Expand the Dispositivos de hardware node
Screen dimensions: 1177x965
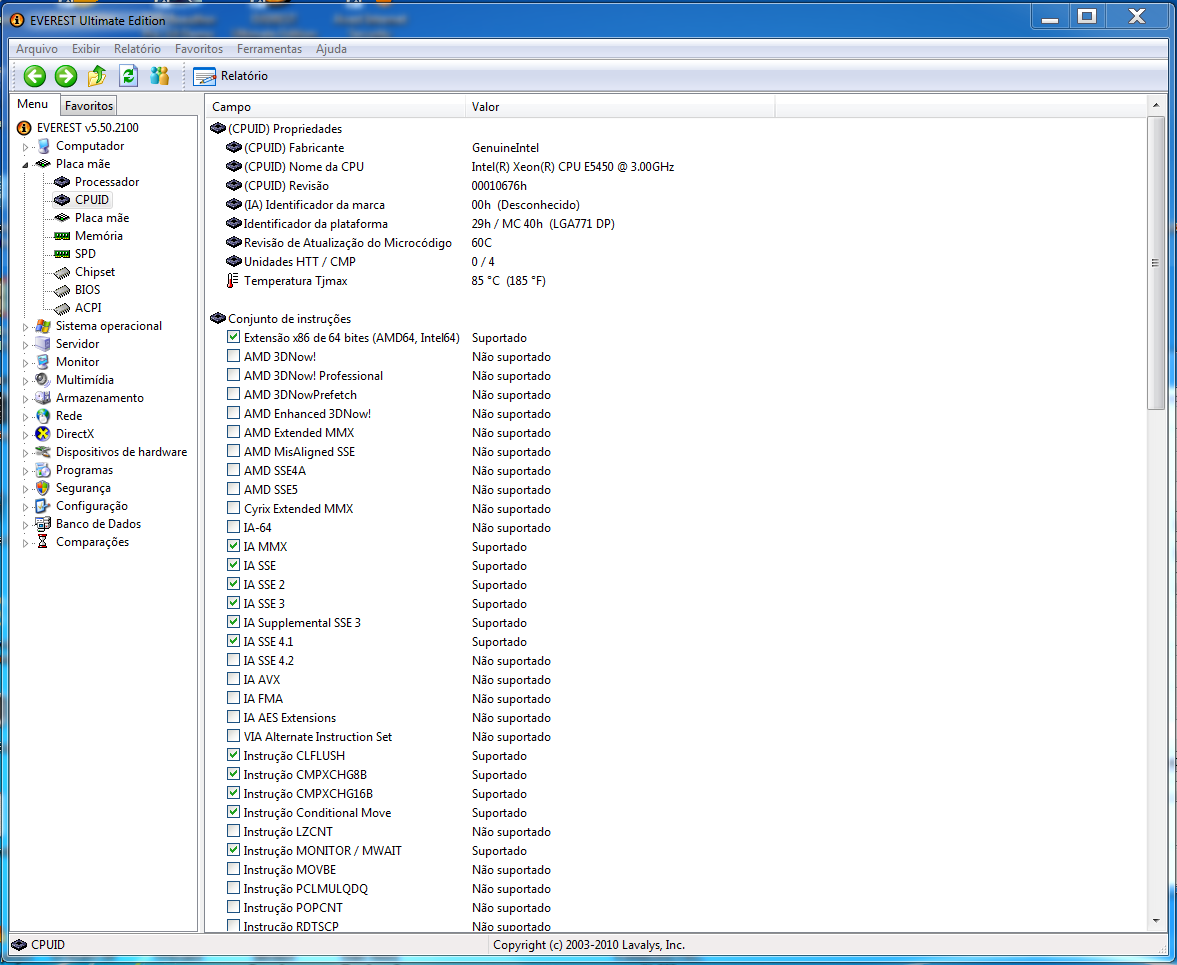tap(26, 453)
